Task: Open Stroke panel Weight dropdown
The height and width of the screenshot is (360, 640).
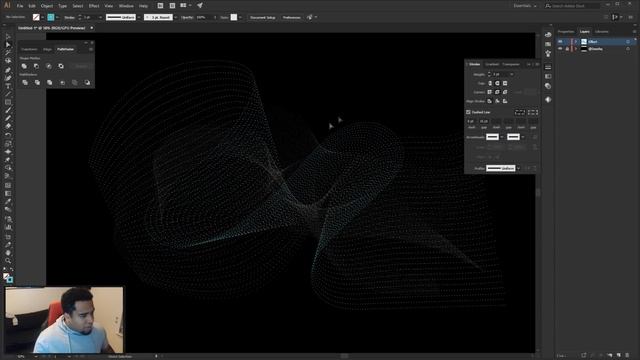Action: [512, 75]
